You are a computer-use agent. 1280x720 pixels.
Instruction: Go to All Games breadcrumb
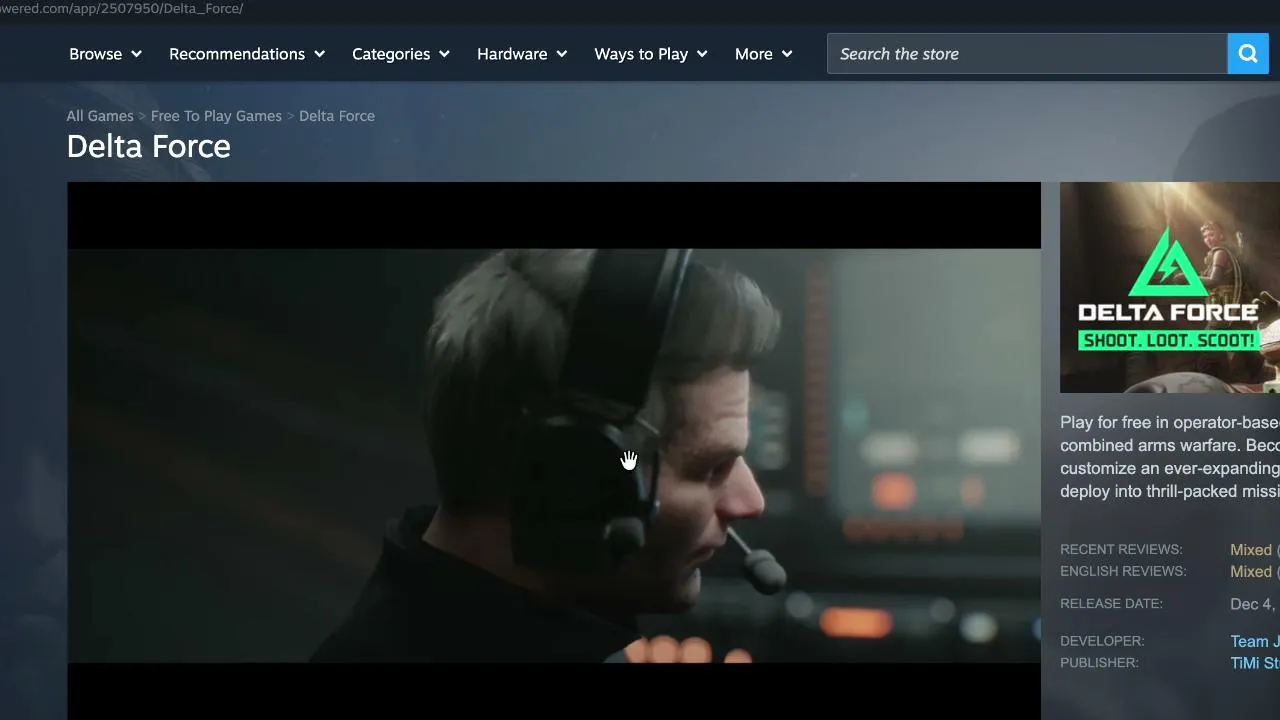coord(100,116)
